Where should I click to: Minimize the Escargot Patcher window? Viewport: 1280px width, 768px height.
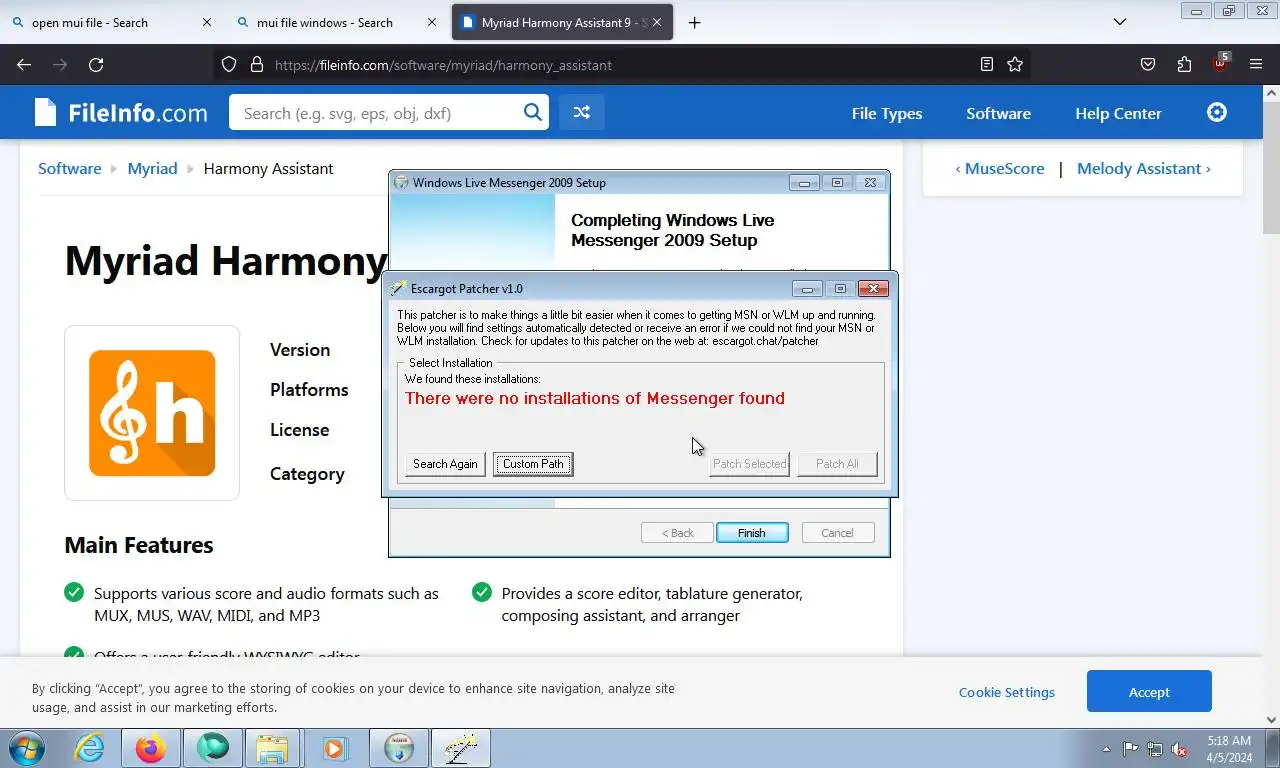[x=806, y=289]
